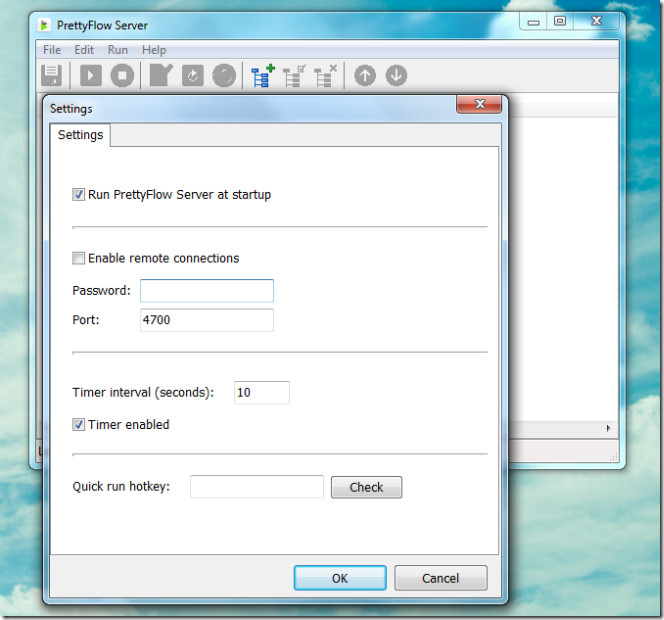
Task: Click the round gray circle toolbar icon
Action: pyautogui.click(x=224, y=75)
